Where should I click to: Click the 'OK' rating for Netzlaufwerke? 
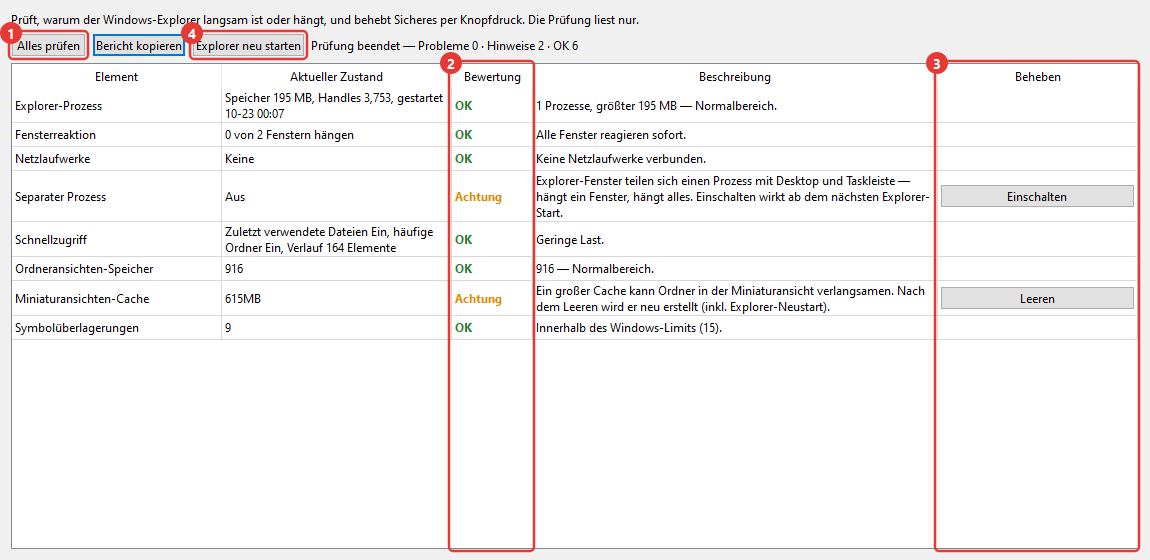(464, 159)
